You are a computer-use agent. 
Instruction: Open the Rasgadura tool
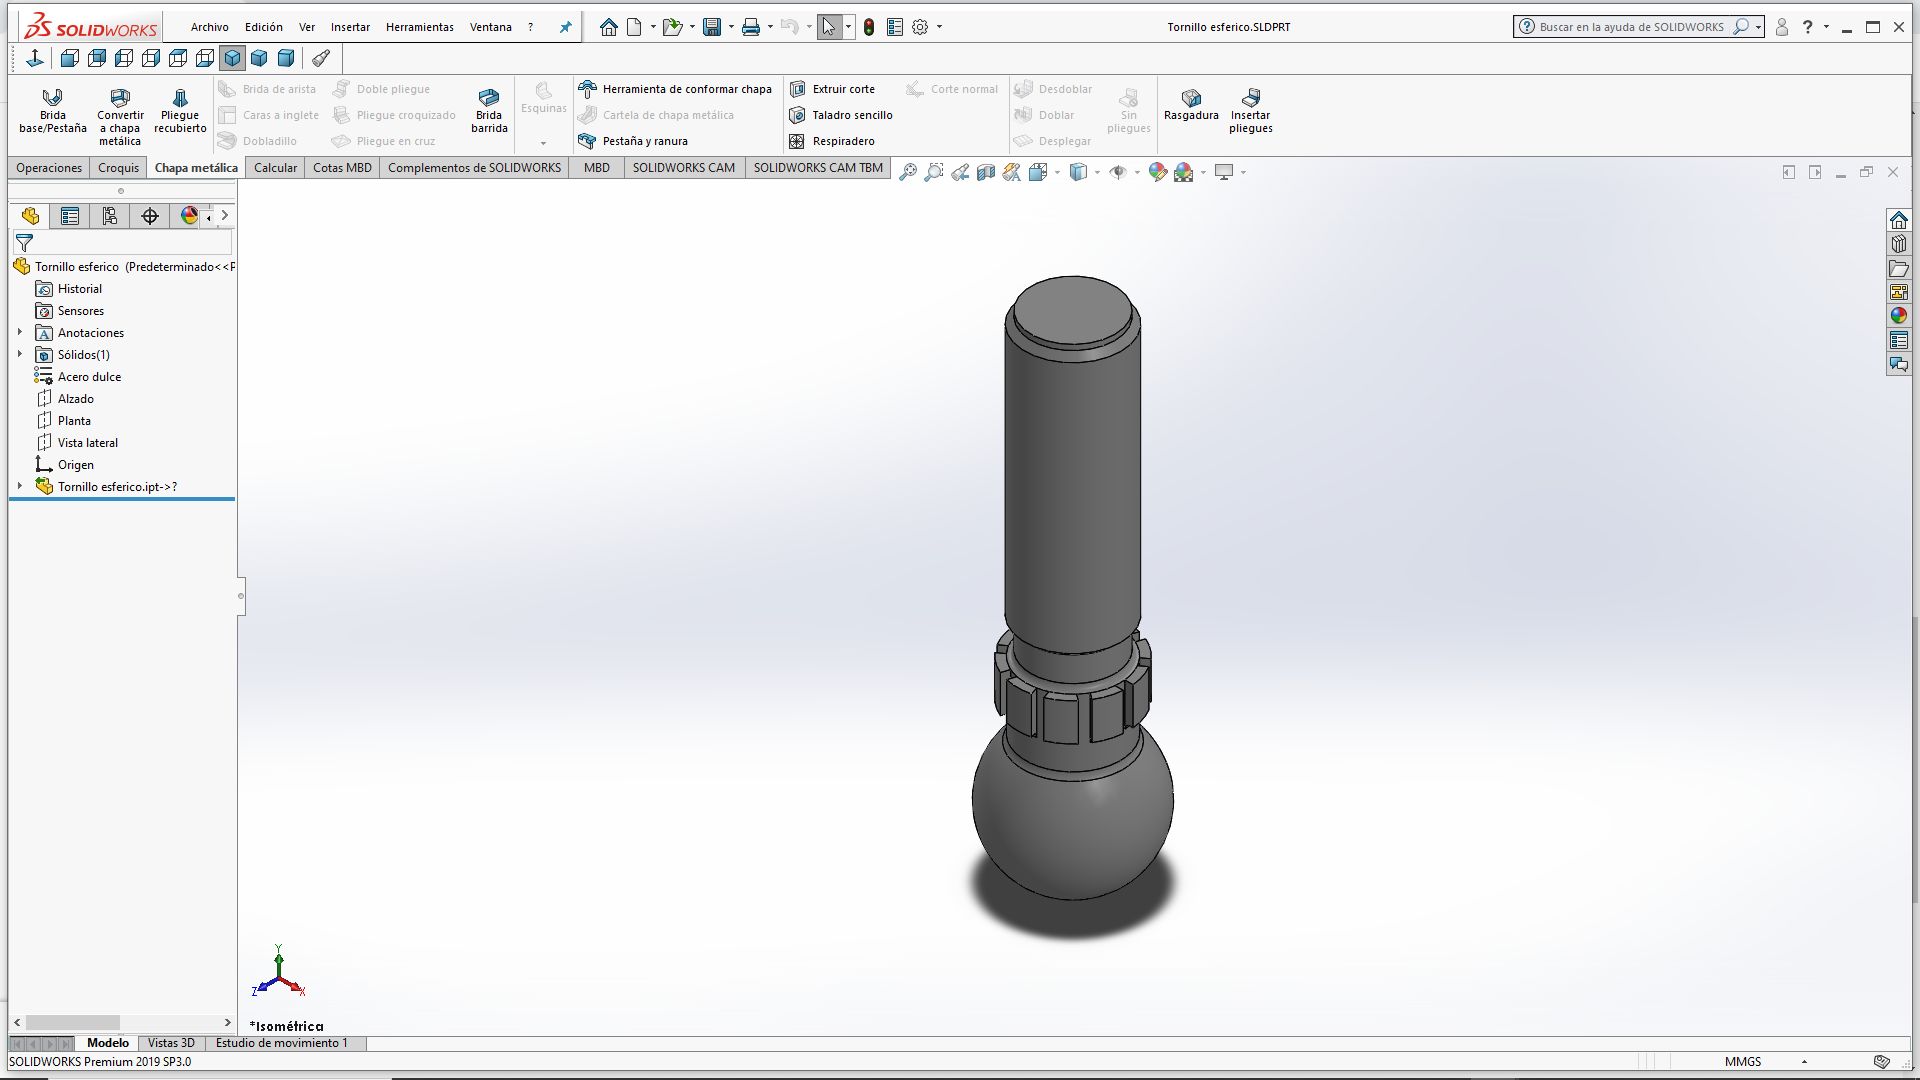tap(1191, 98)
